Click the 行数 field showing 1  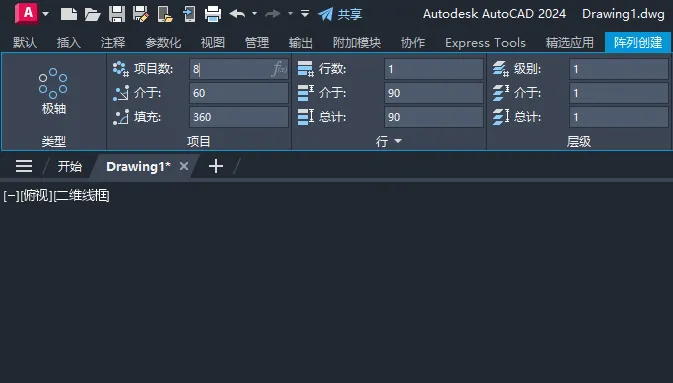pos(434,69)
